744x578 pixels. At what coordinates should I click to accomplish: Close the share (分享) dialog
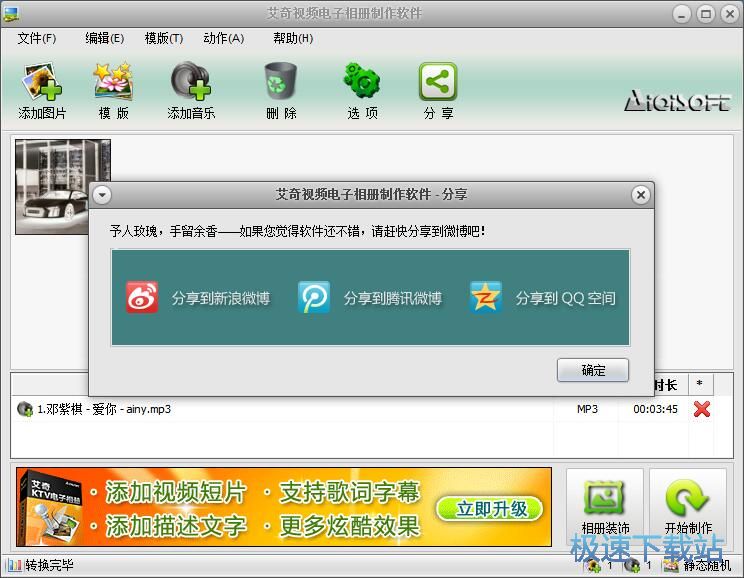coord(641,195)
